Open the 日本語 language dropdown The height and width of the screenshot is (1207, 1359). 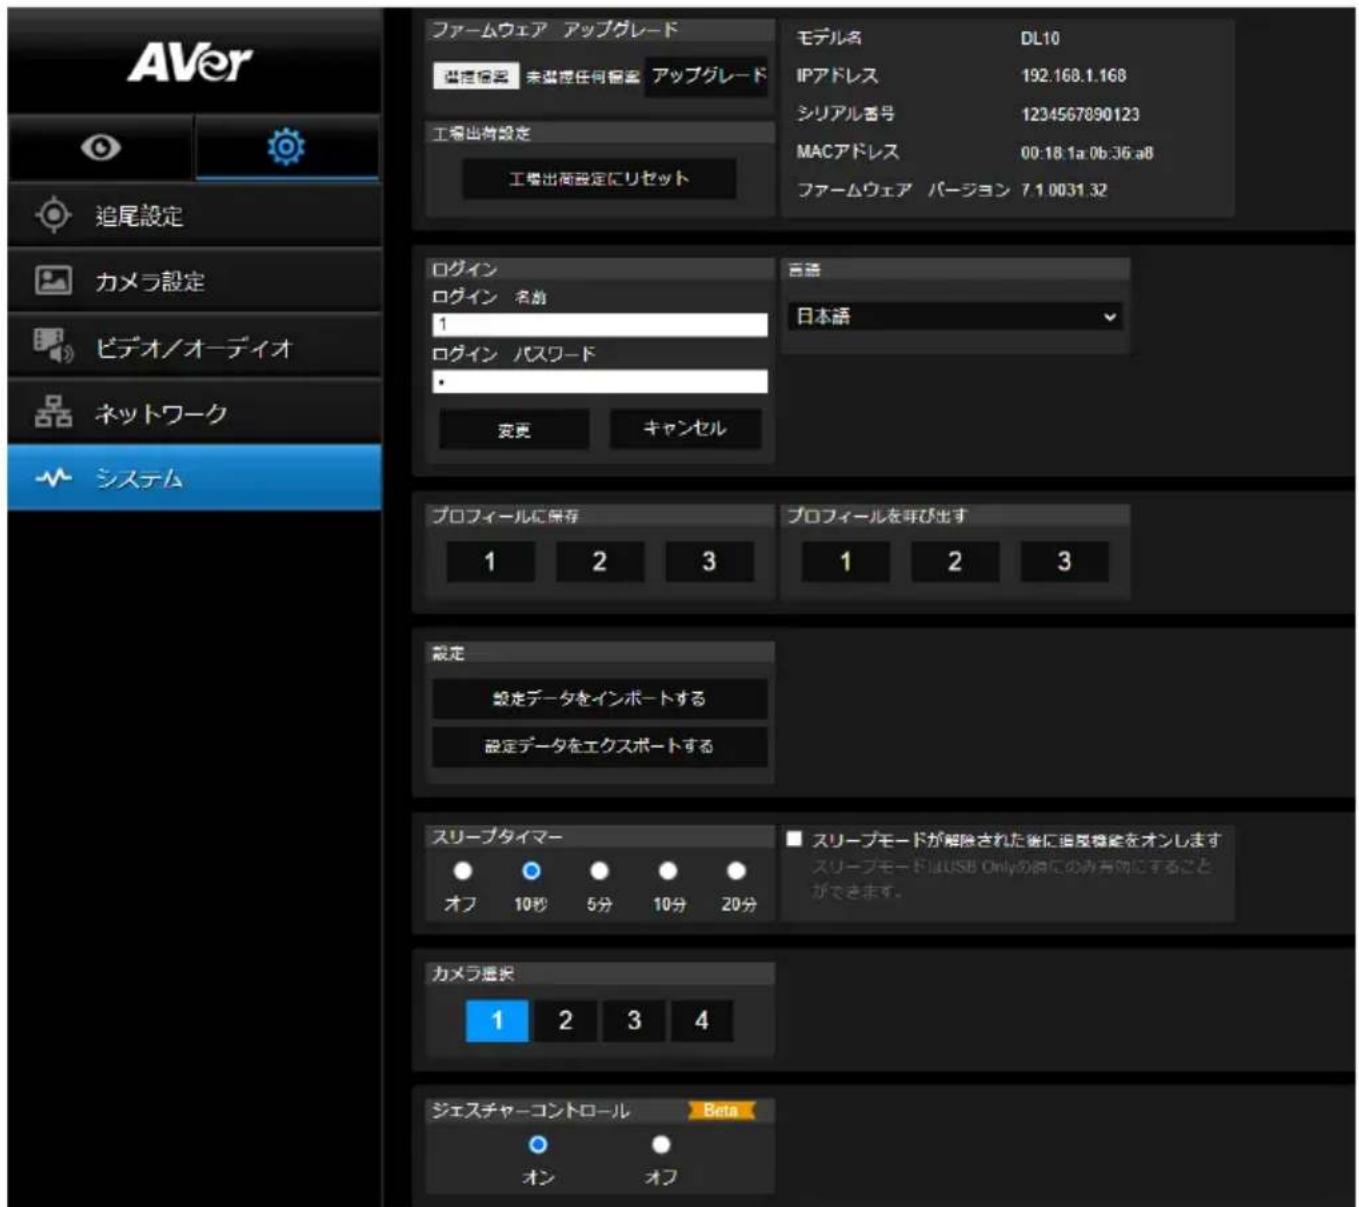coord(955,316)
